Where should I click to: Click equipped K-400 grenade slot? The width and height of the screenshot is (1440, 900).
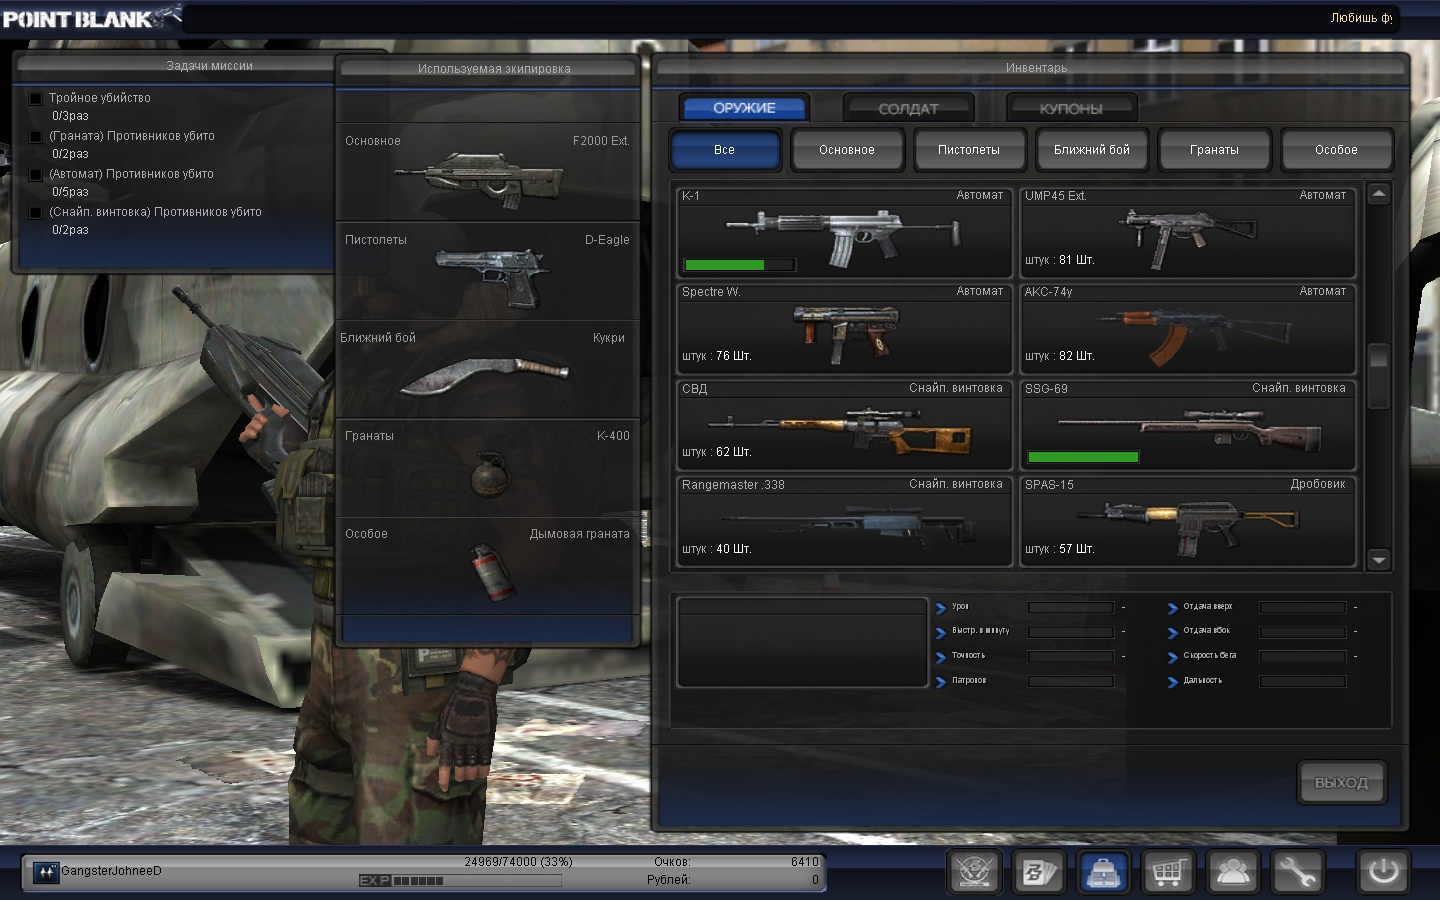click(x=487, y=467)
